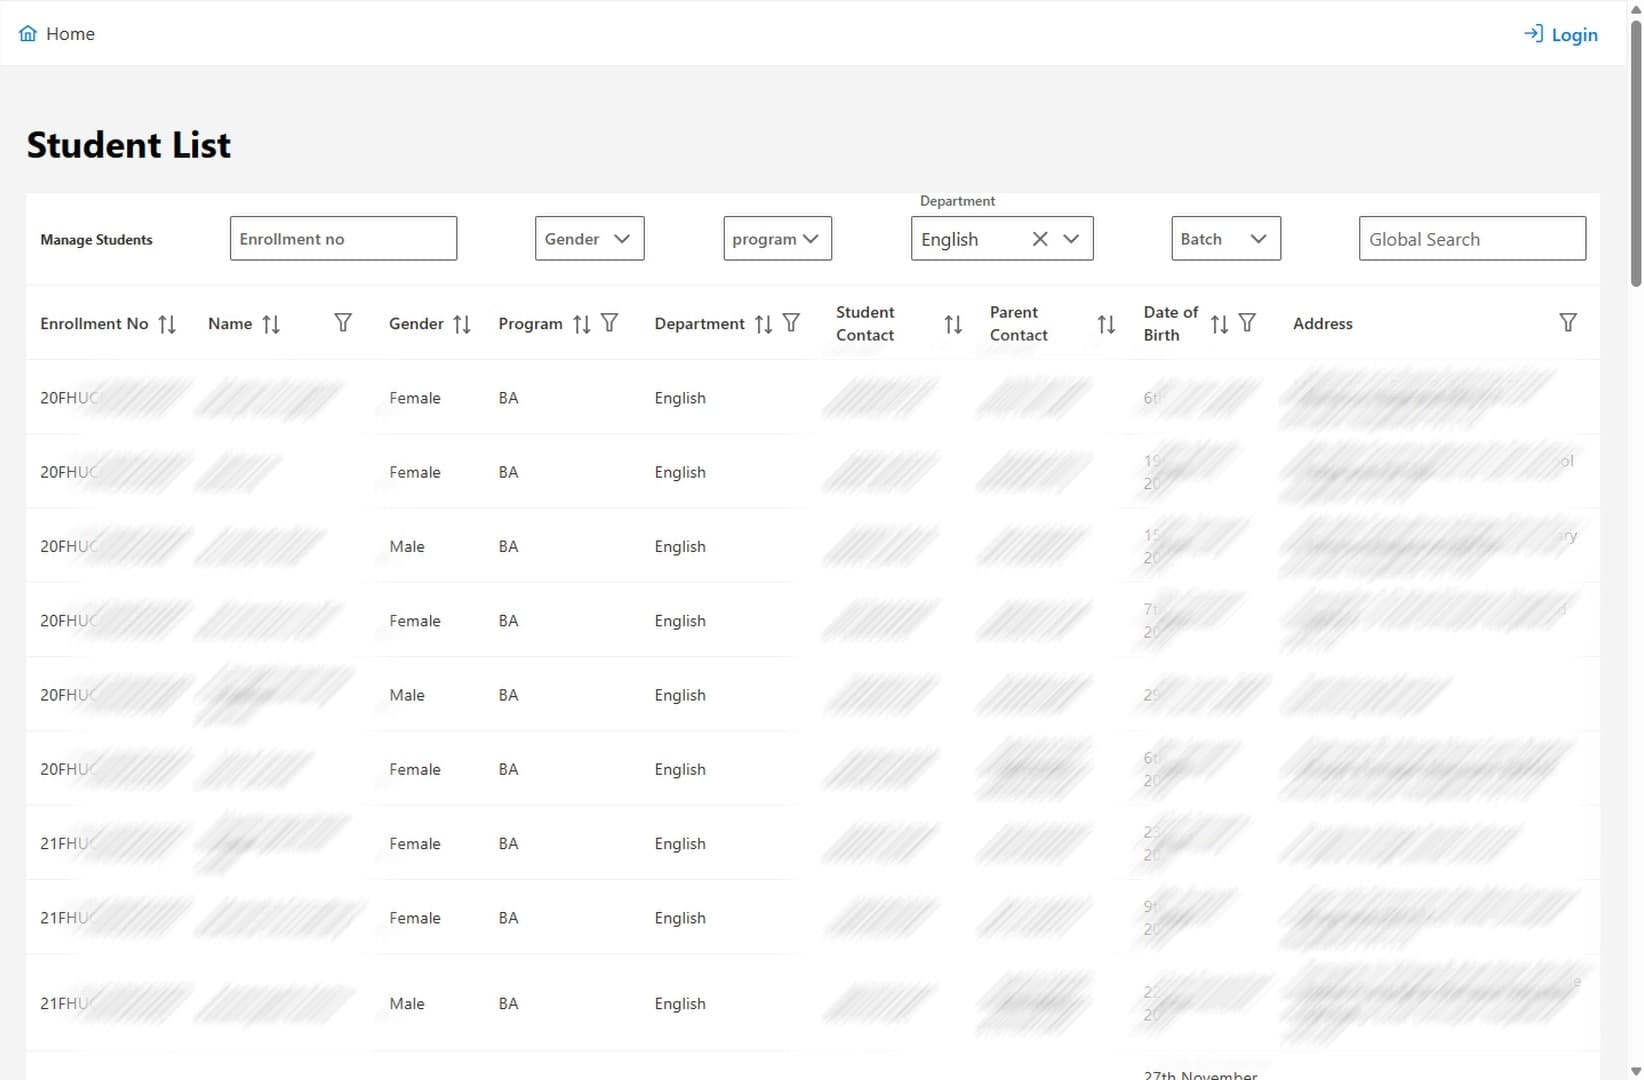Sort the Student Contact column
The width and height of the screenshot is (1644, 1080).
(x=951, y=323)
